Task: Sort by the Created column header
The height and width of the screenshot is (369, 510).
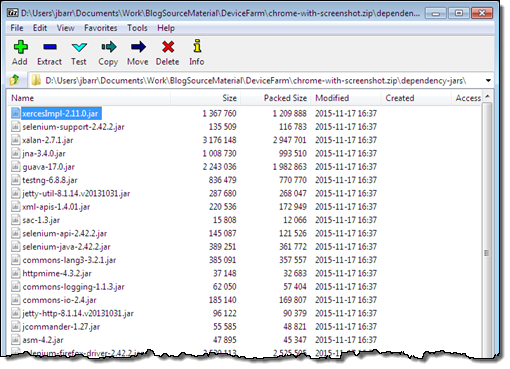Action: 416,98
